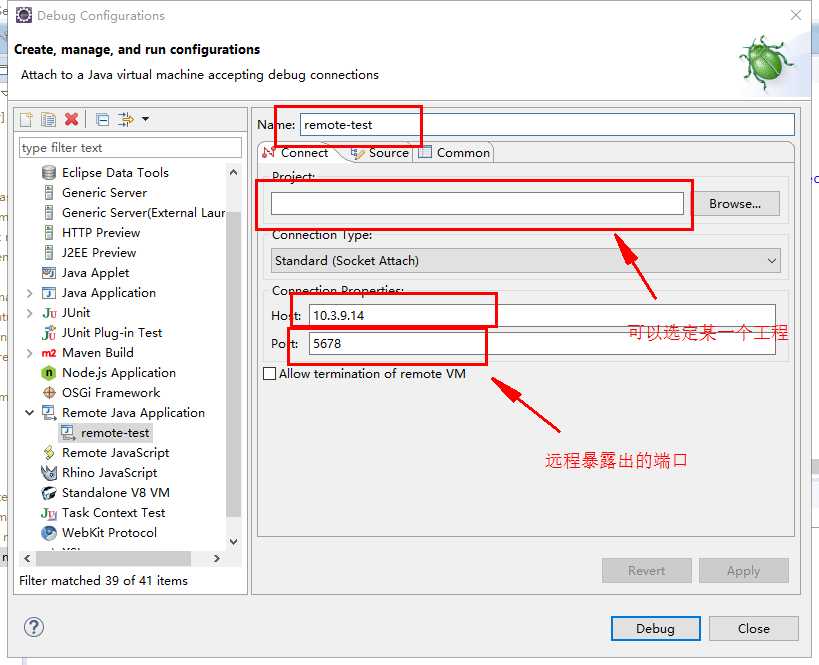Click the Standalone V8 VM icon
Viewport: 819px width, 665px height.
click(49, 493)
